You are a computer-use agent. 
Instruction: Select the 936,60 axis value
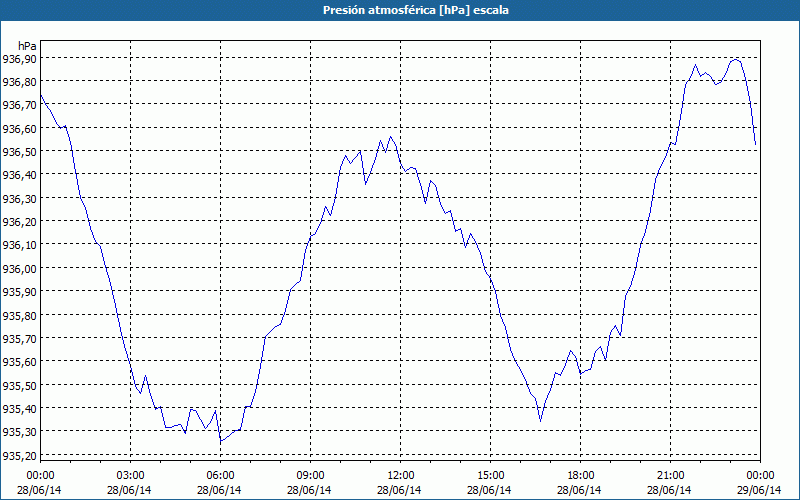(20, 129)
